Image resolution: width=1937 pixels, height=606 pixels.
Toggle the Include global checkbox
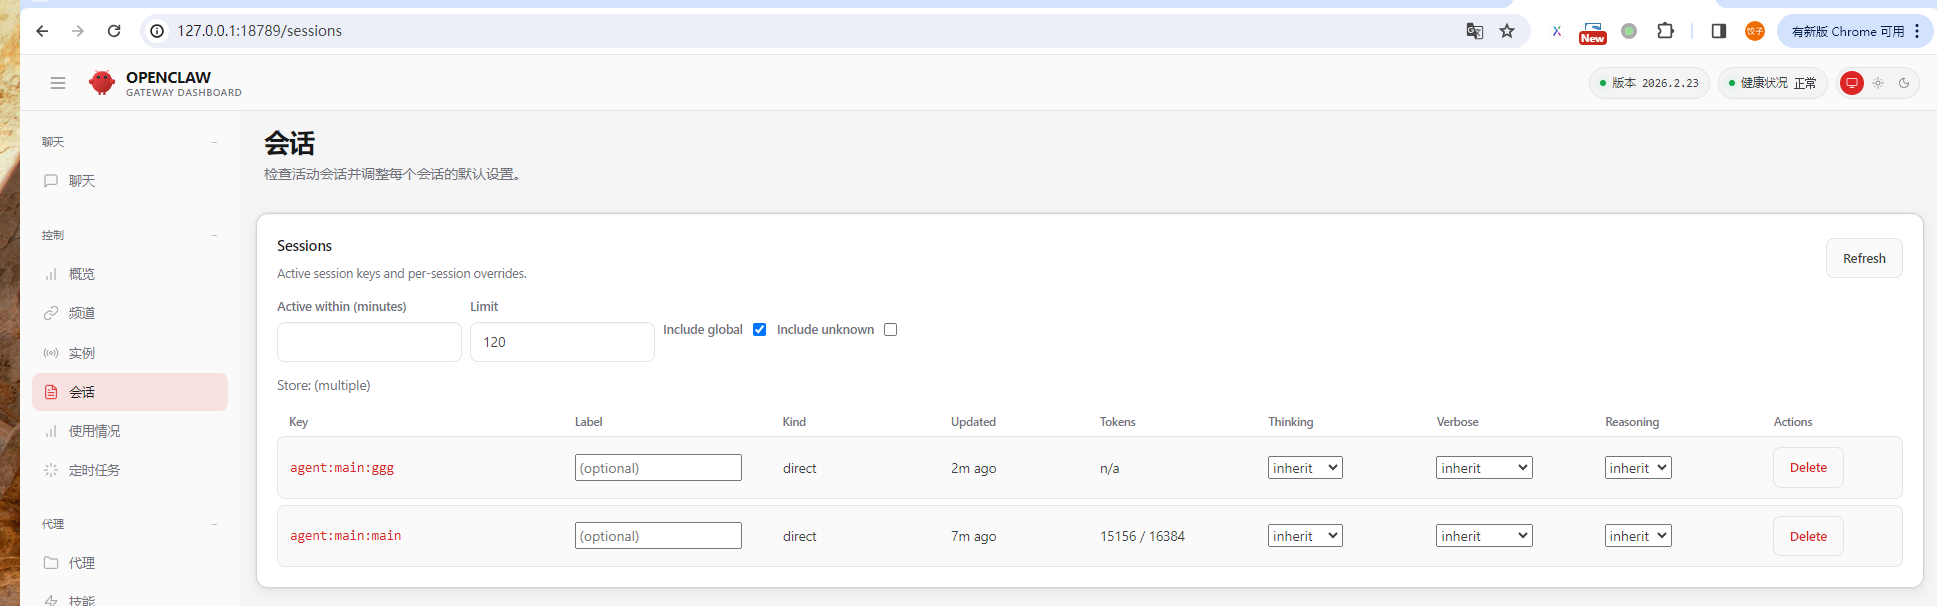point(760,330)
